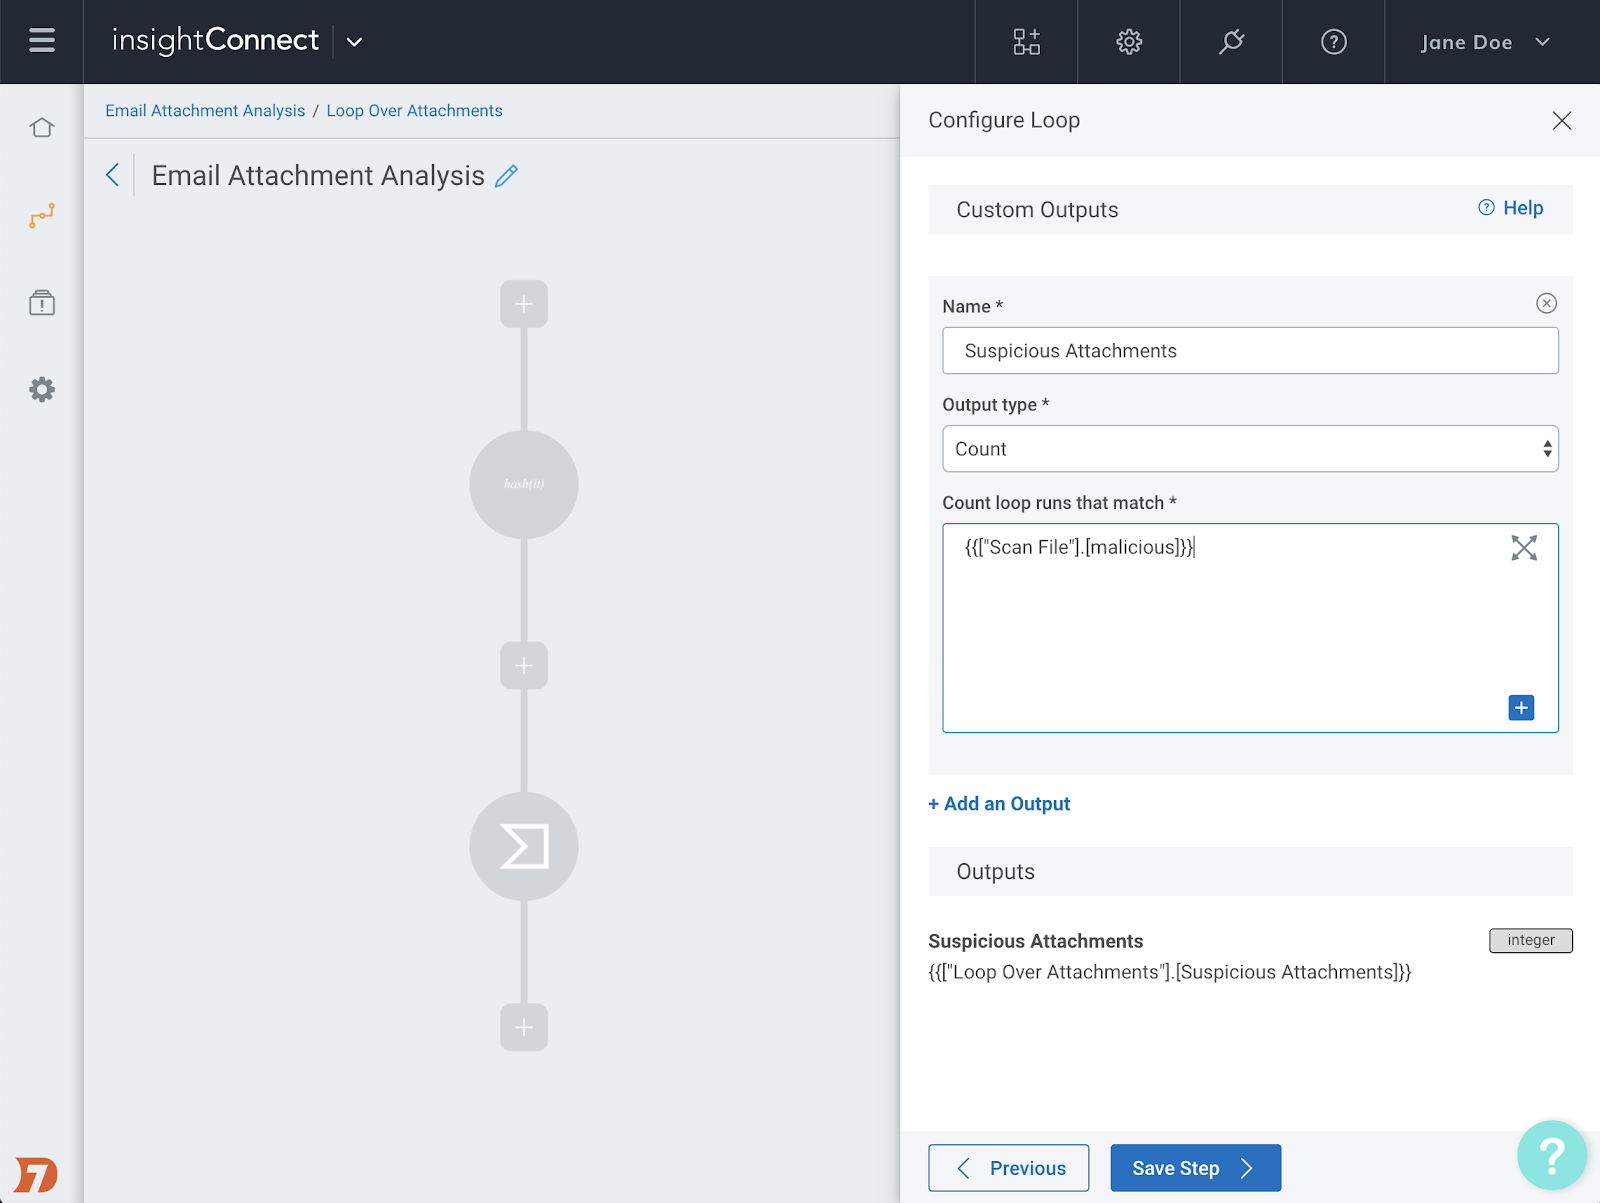This screenshot has height=1203, width=1600.
Task: Open the help circle icon in header
Action: 1333,42
